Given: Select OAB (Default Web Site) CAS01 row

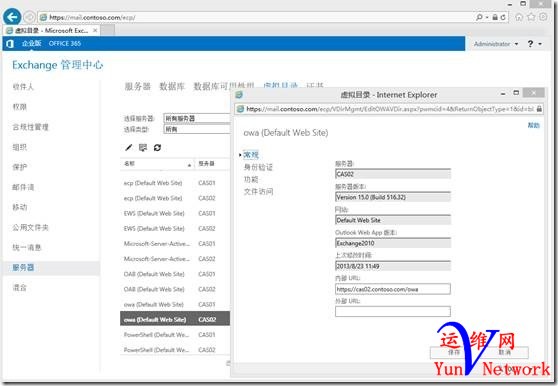Looking at the screenshot, I should pos(175,274).
